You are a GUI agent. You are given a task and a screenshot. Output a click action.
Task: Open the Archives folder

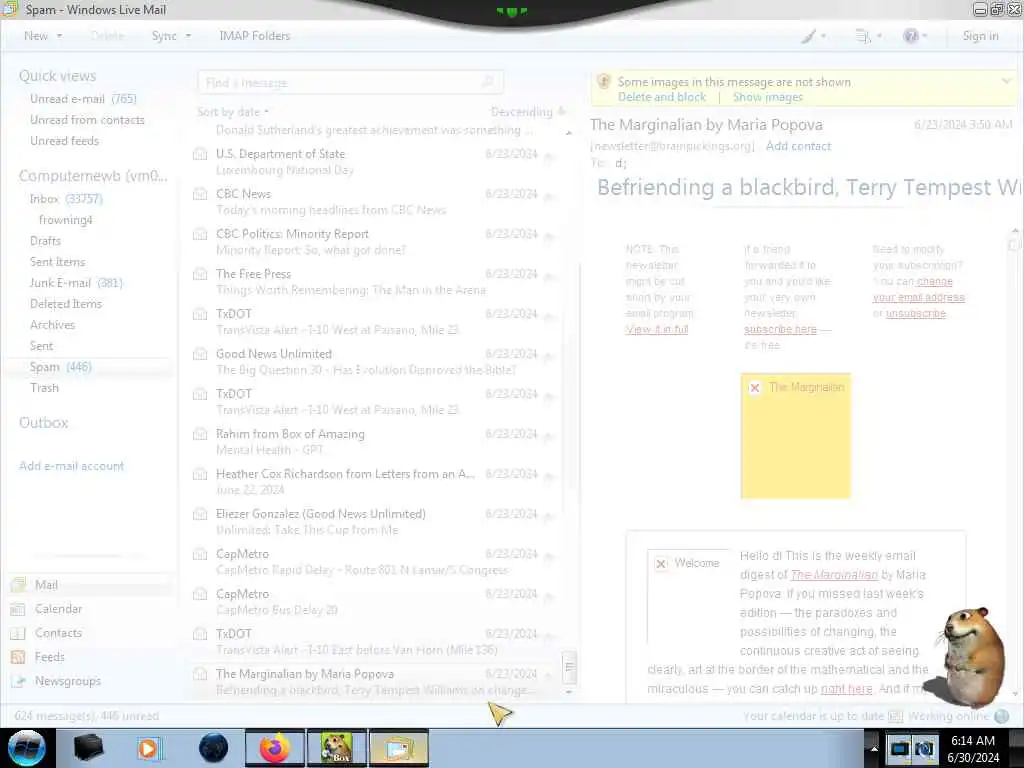pos(52,325)
